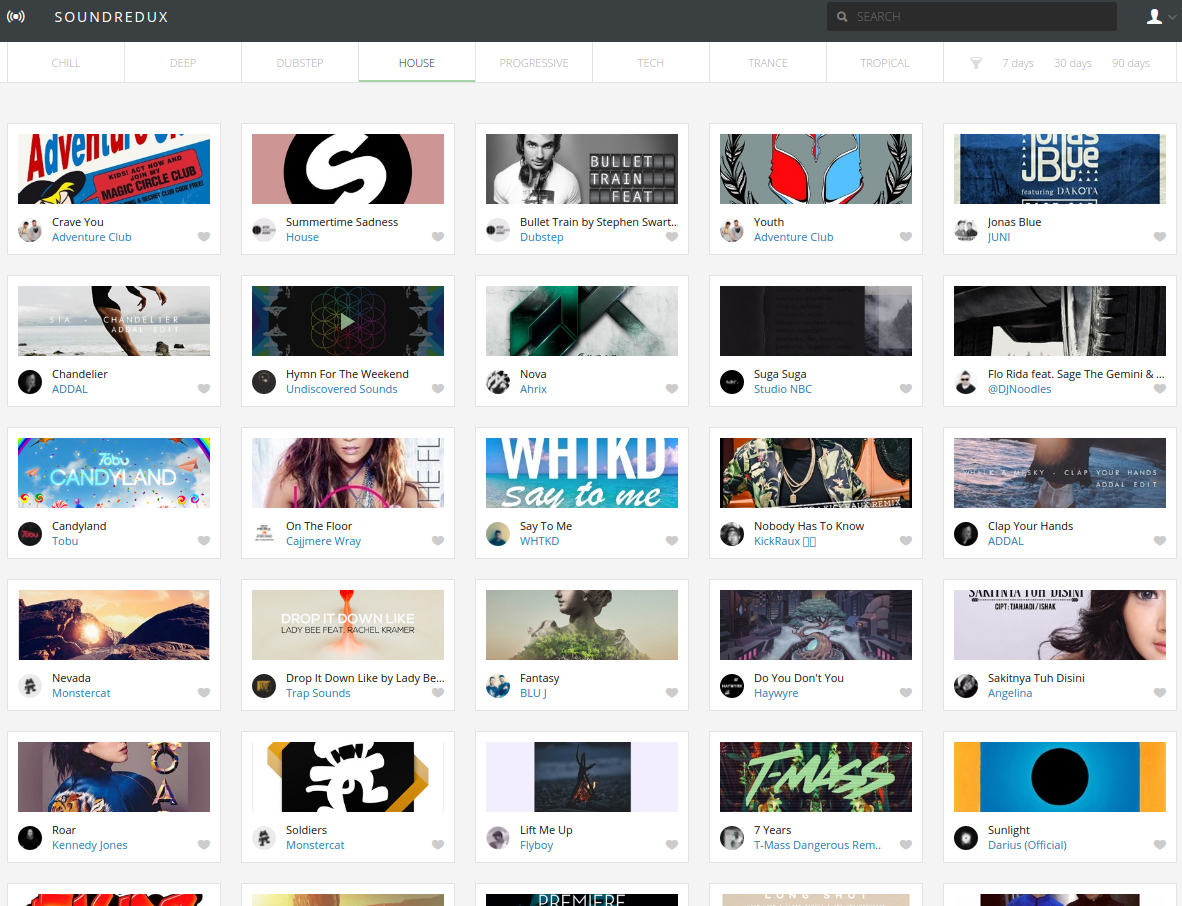Image resolution: width=1182 pixels, height=906 pixels.
Task: Click Darius avatar beside Sunlight
Action: pos(966,838)
